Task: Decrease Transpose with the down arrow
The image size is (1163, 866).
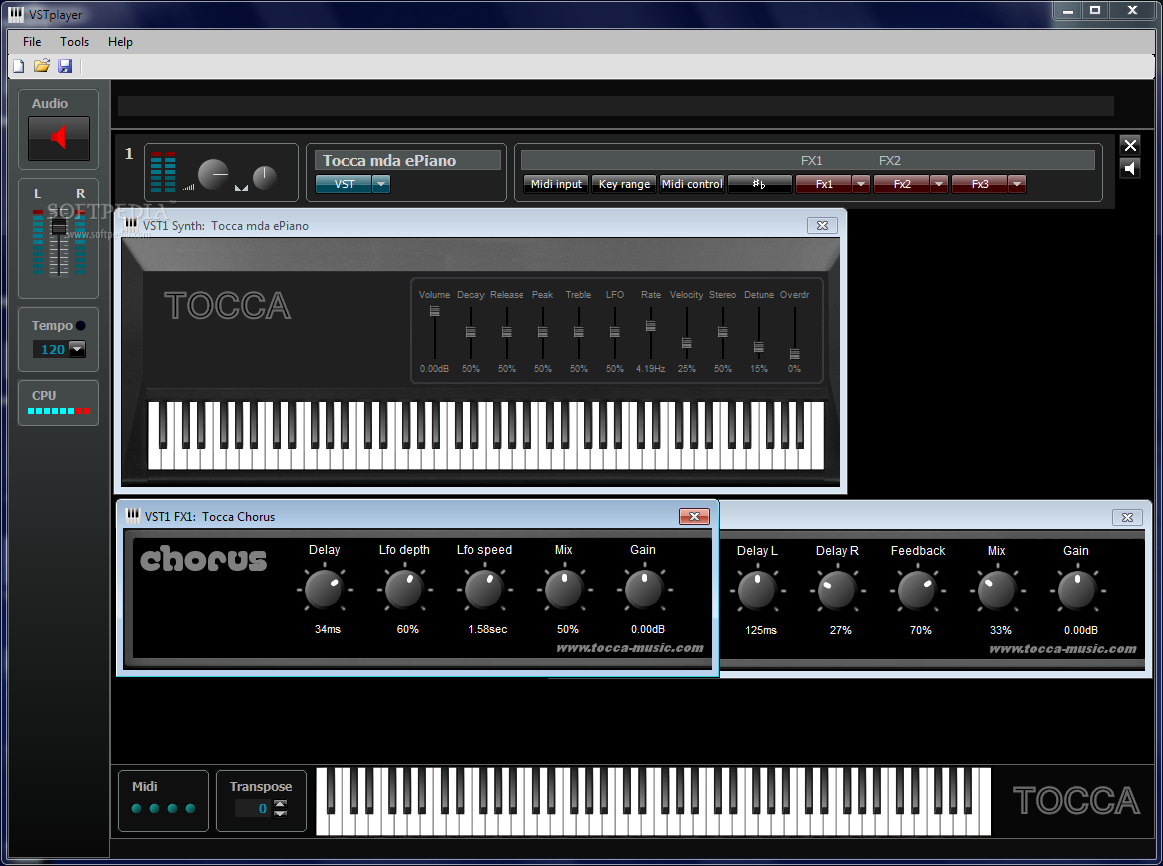Action: tap(280, 813)
